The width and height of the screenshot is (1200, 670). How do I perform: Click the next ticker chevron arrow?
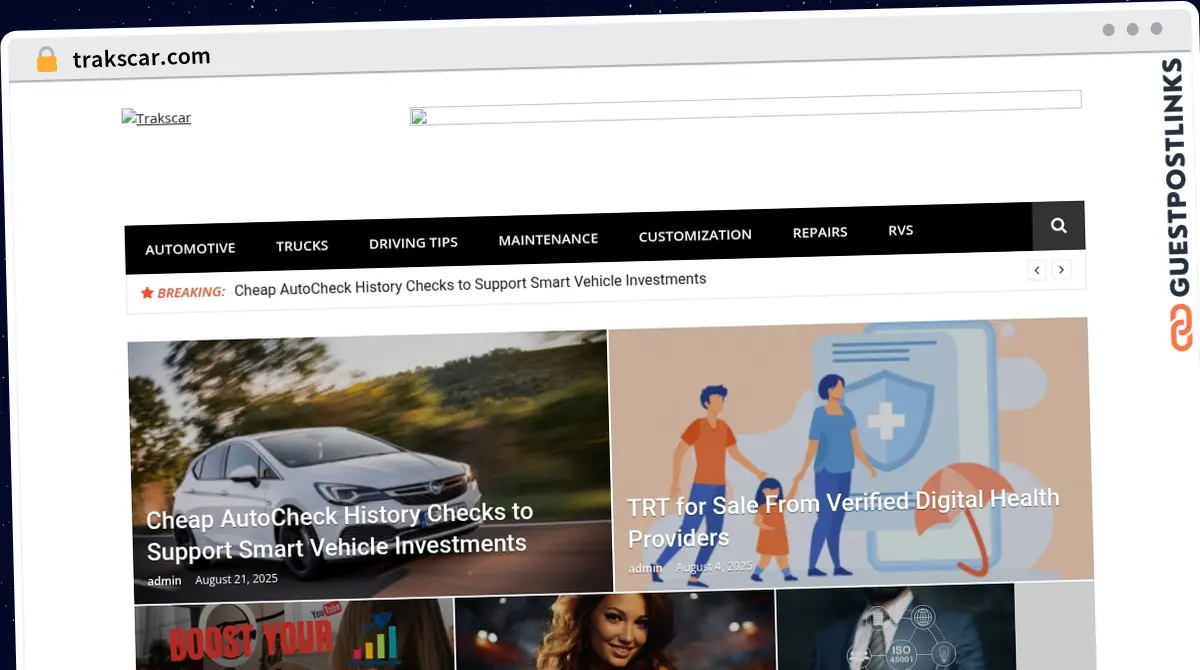[x=1061, y=270]
